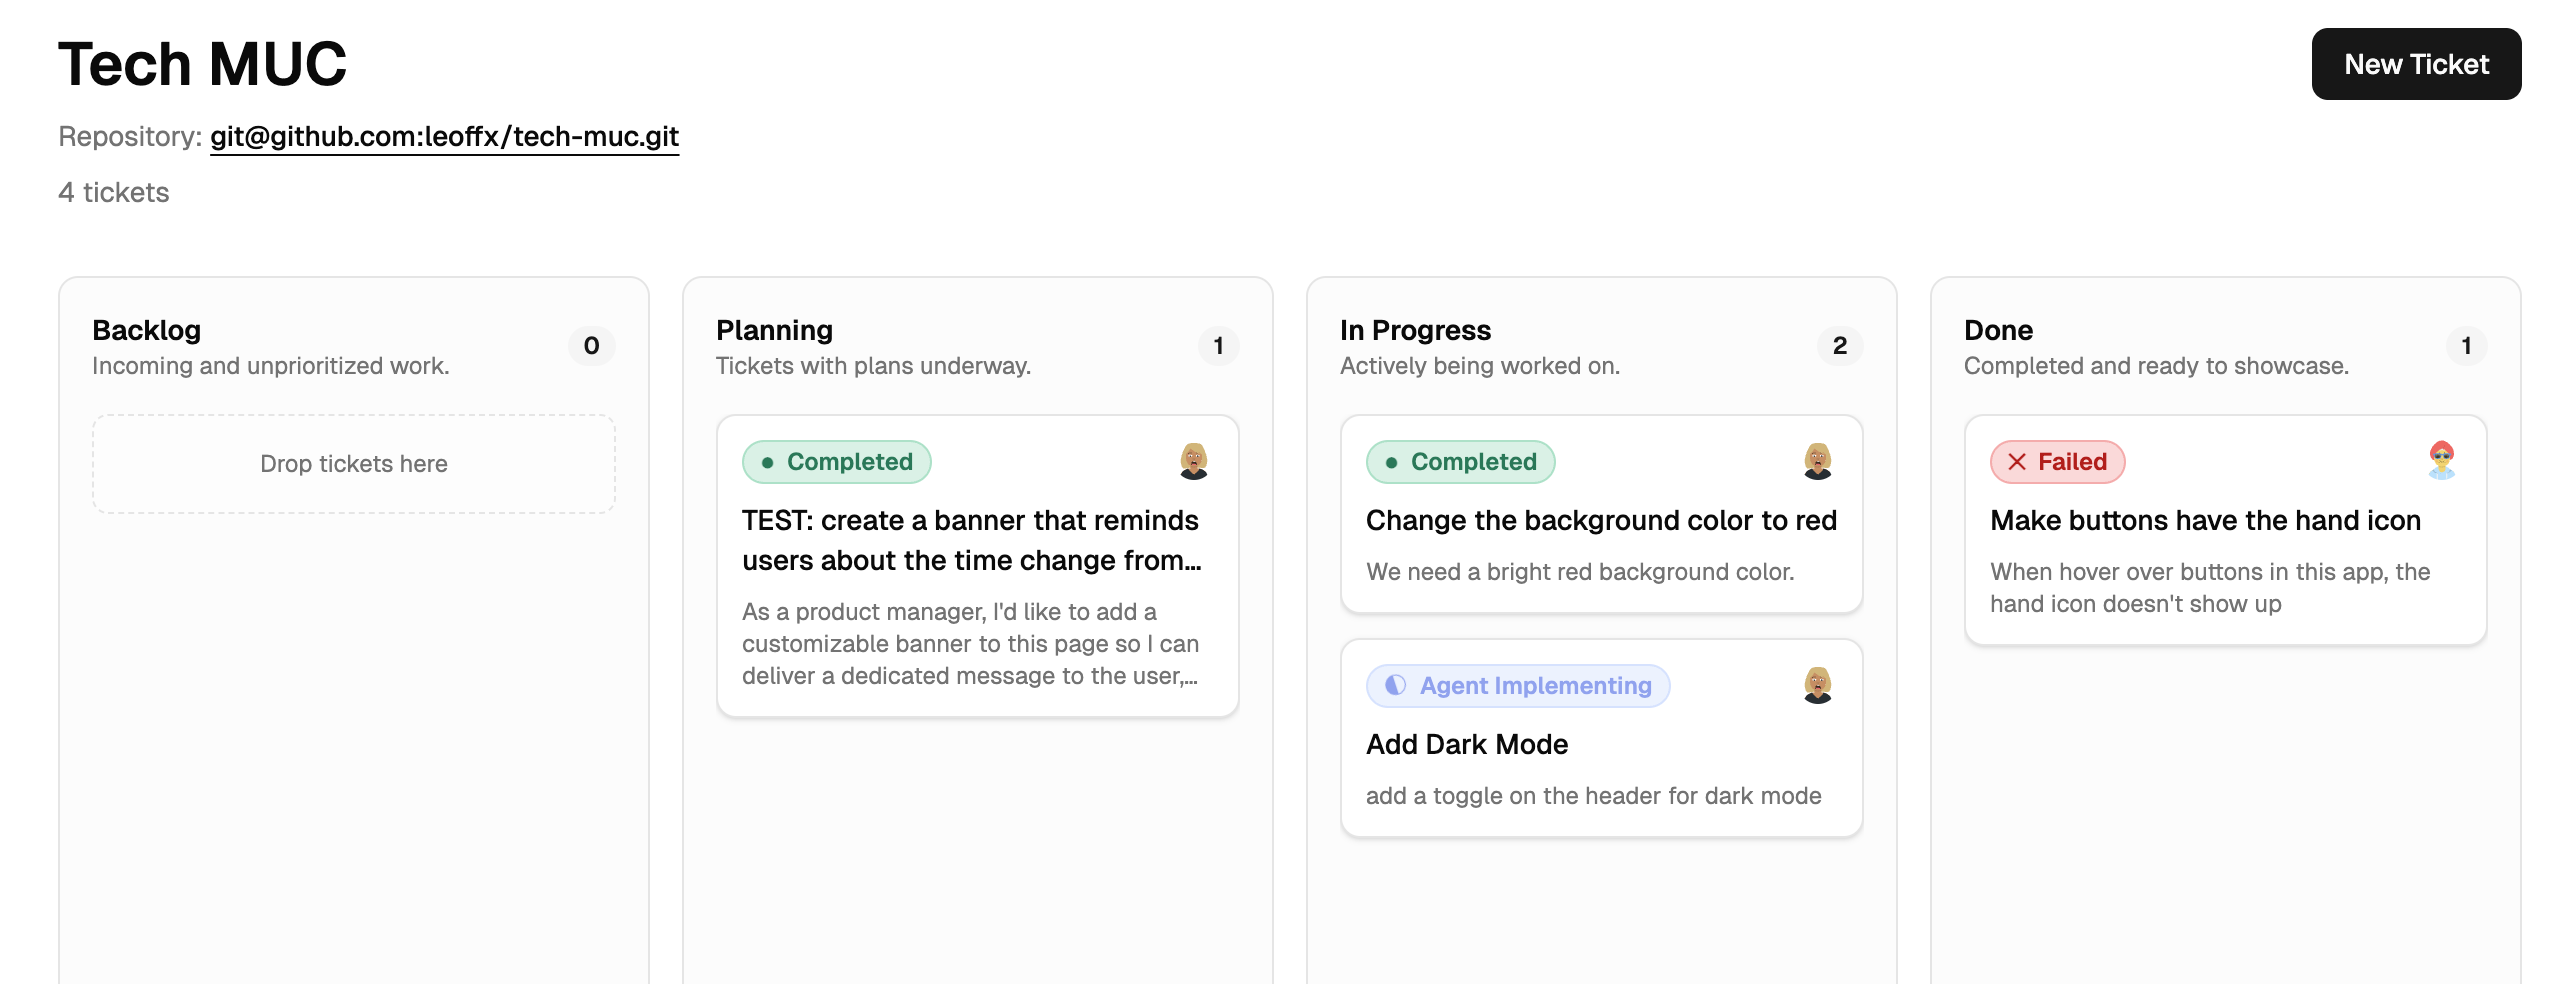
Task: Click the avatar on the TEST banner ticket
Action: 1194,461
